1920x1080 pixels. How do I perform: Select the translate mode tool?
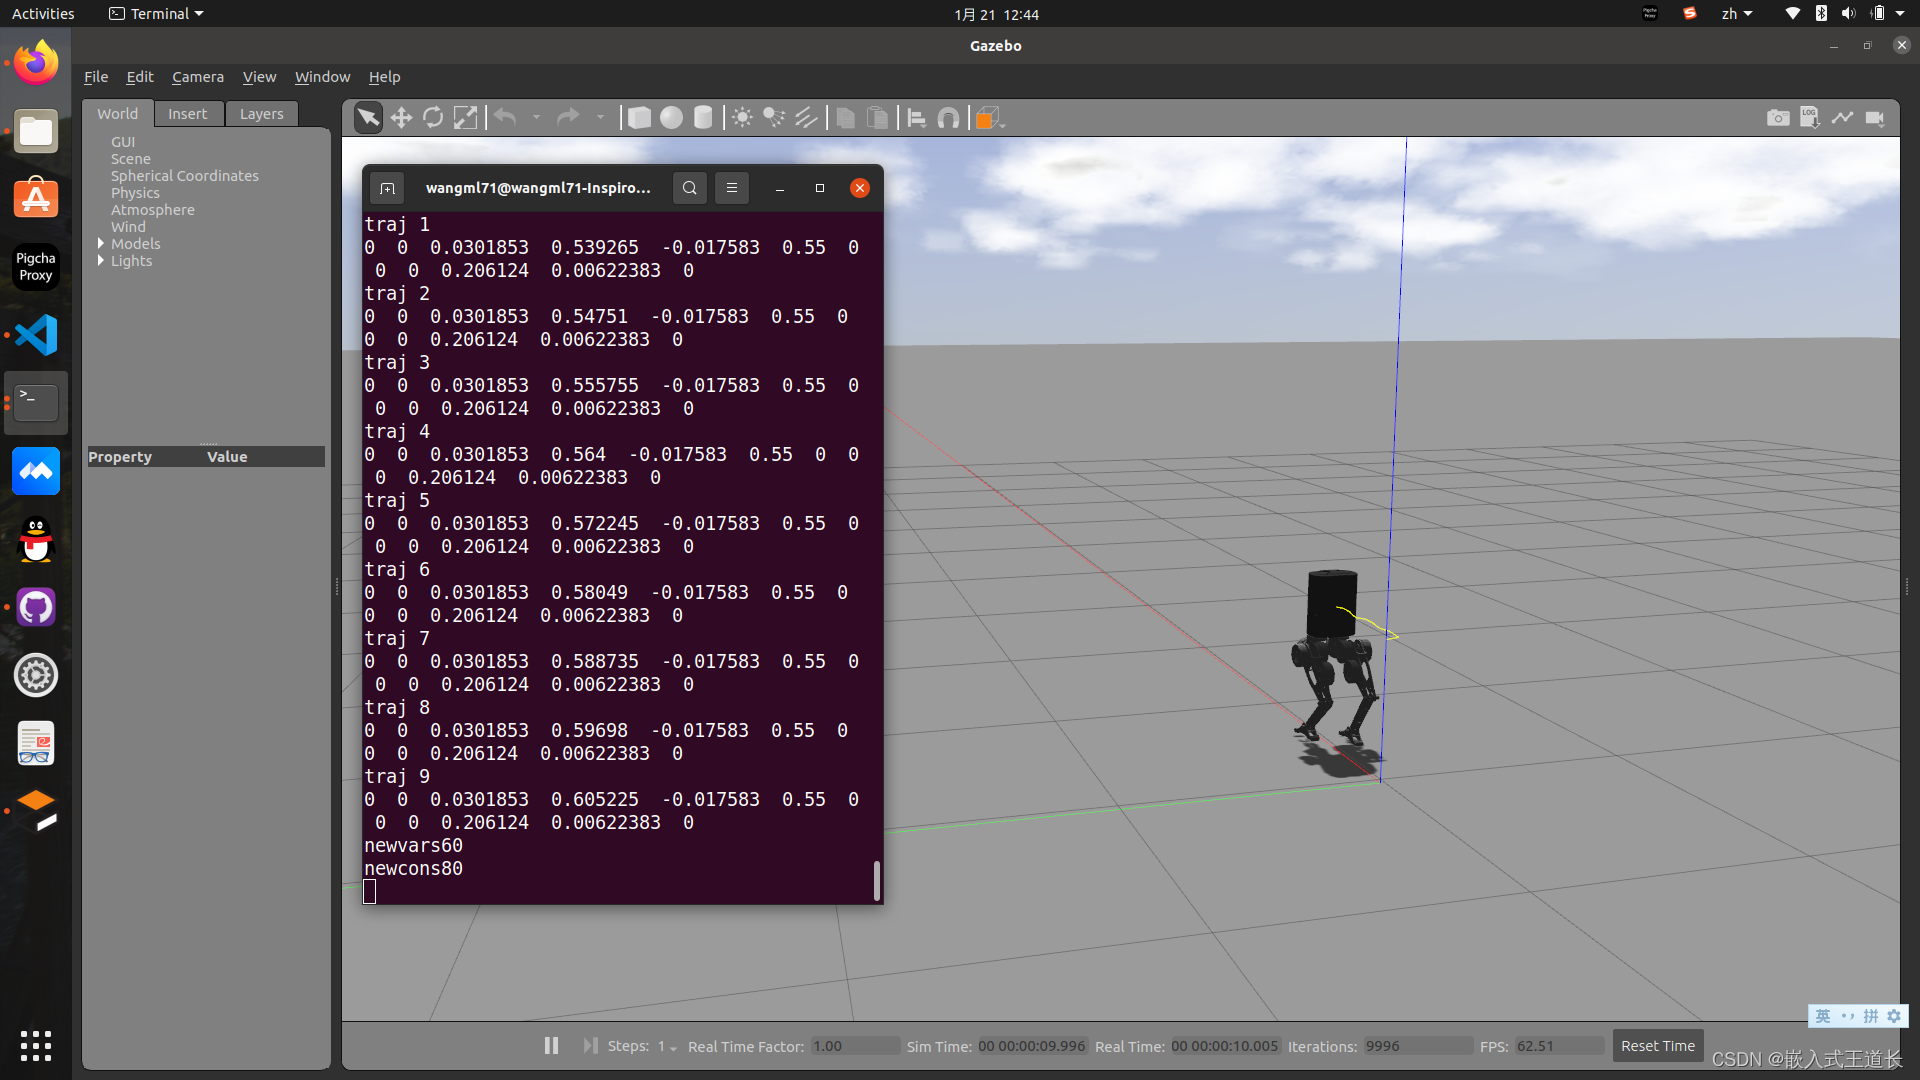401,117
